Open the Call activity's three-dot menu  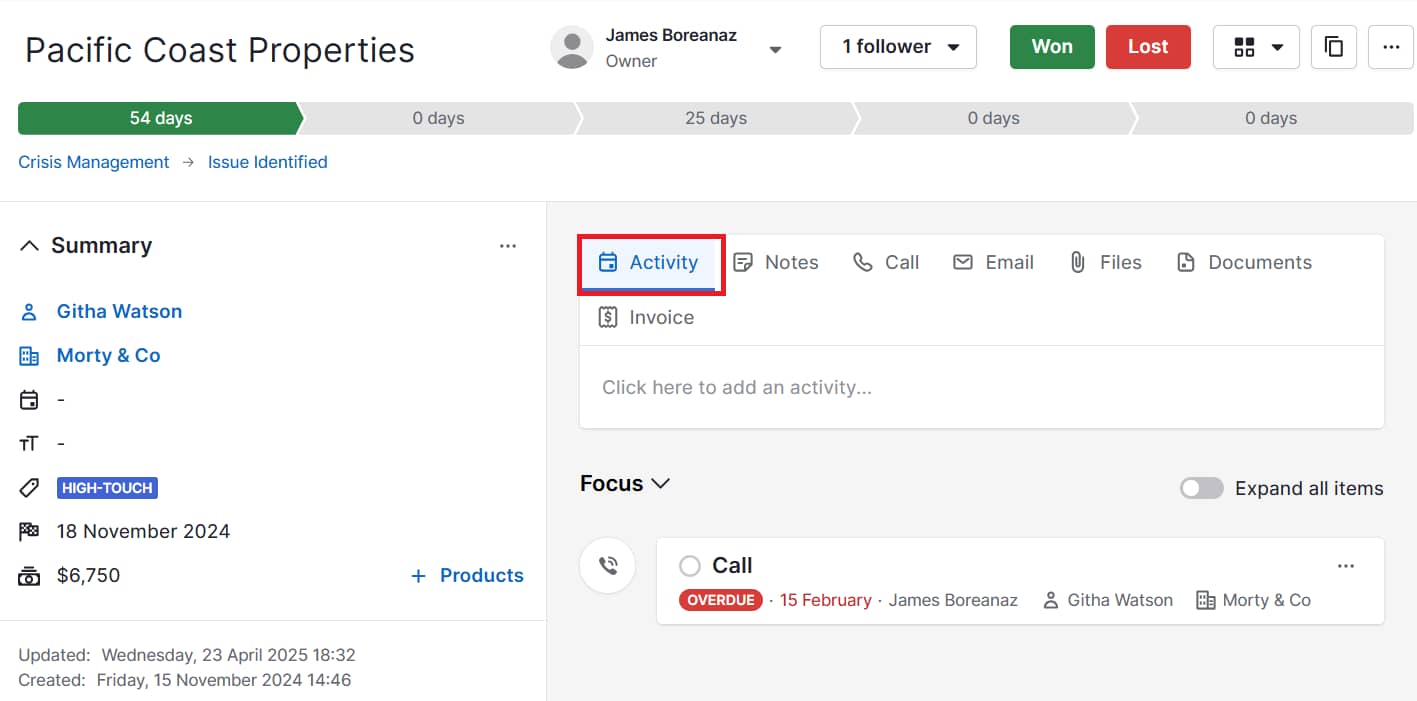point(1346,566)
